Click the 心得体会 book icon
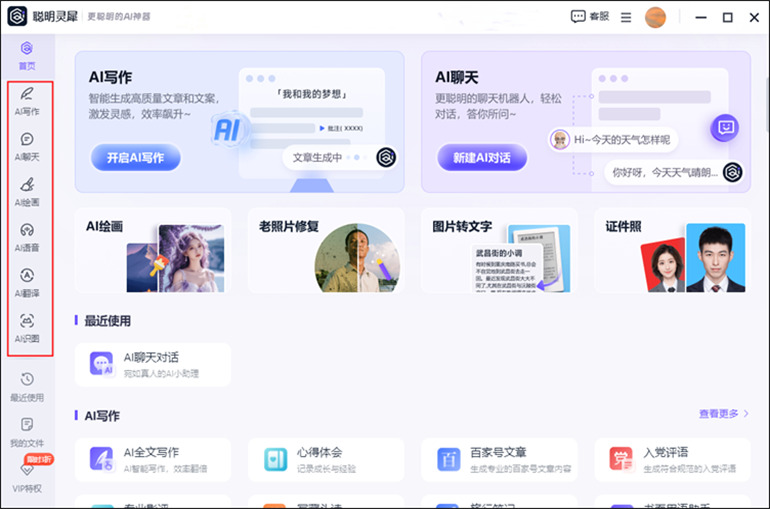Image resolution: width=770 pixels, height=509 pixels. point(275,459)
